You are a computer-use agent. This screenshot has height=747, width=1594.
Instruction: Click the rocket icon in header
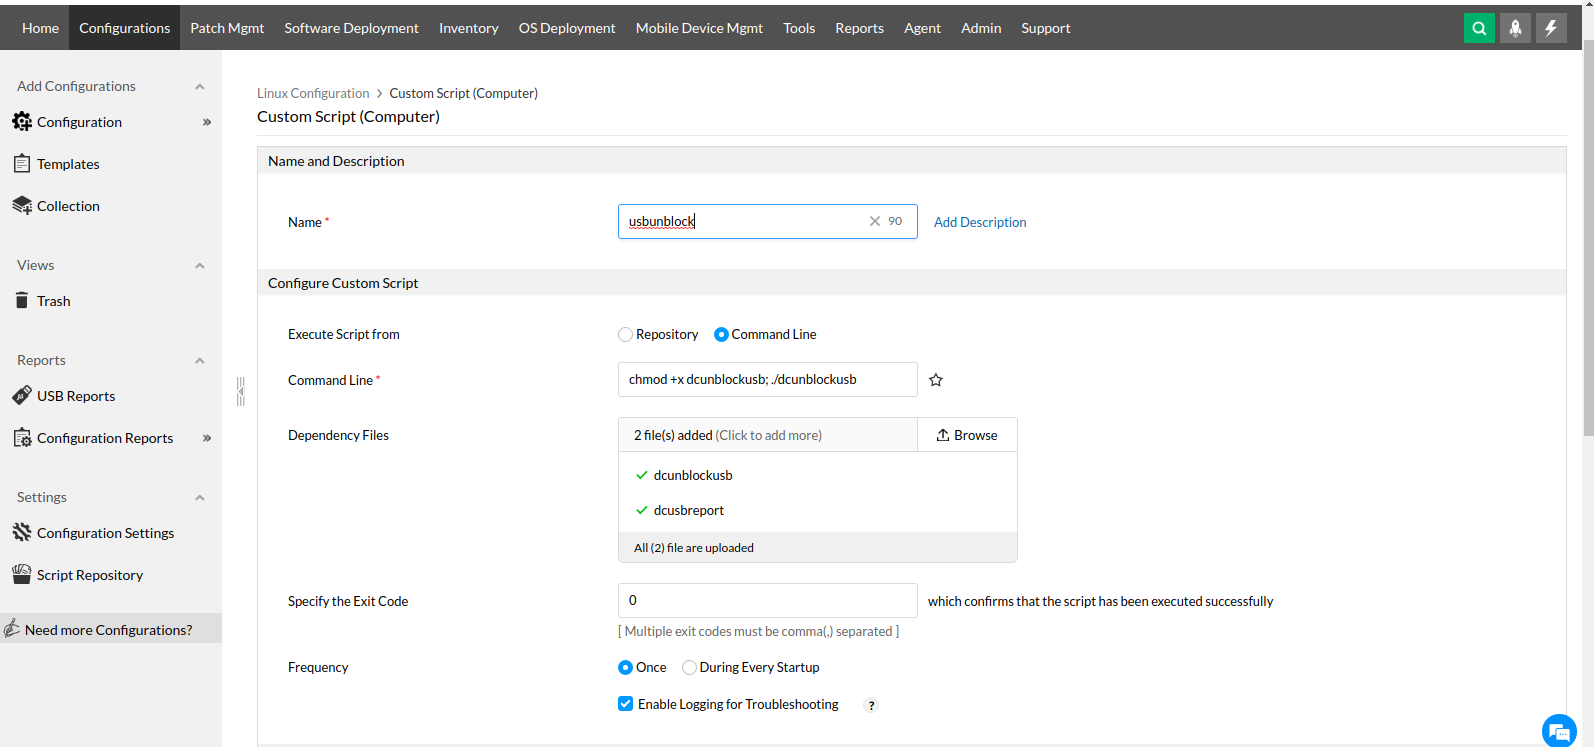tap(1515, 28)
